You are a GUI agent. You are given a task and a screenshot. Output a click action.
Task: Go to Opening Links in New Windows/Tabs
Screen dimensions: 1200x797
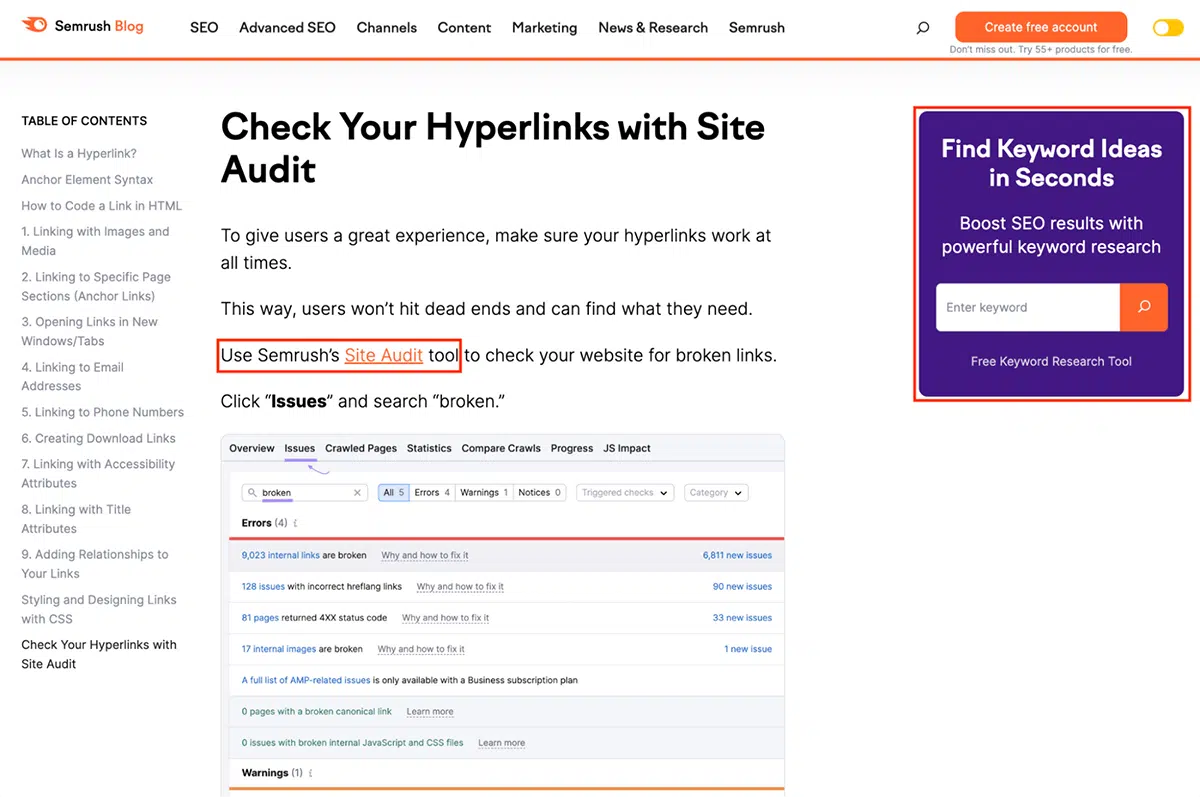pos(89,331)
